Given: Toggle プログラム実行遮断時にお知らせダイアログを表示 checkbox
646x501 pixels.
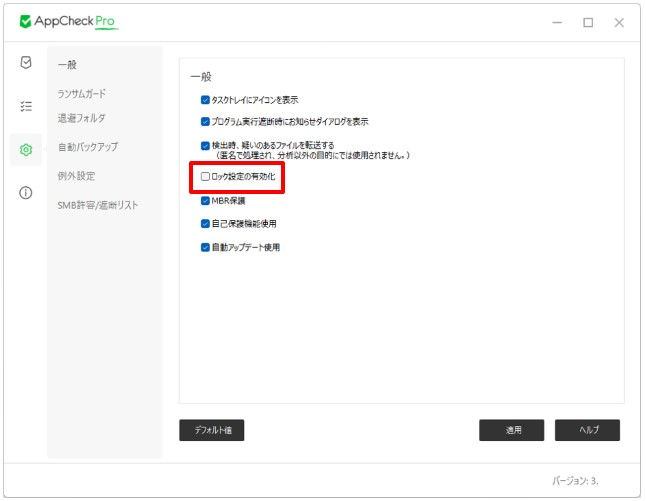Looking at the screenshot, I should click(205, 122).
